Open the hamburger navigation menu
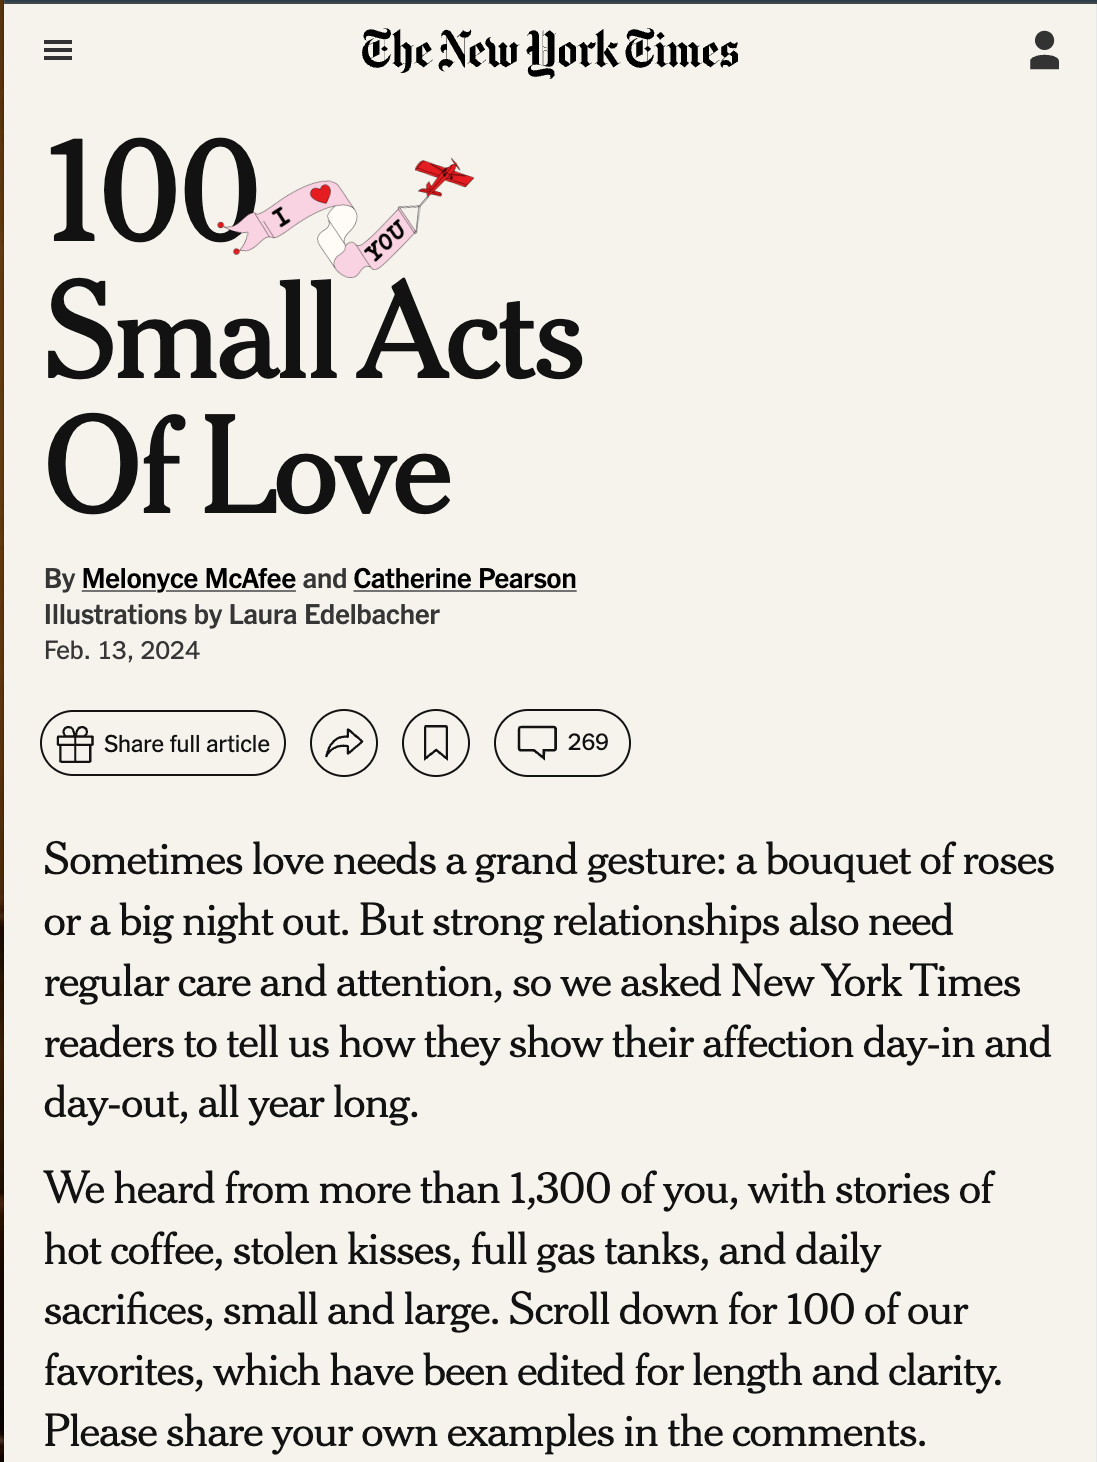 click(58, 50)
